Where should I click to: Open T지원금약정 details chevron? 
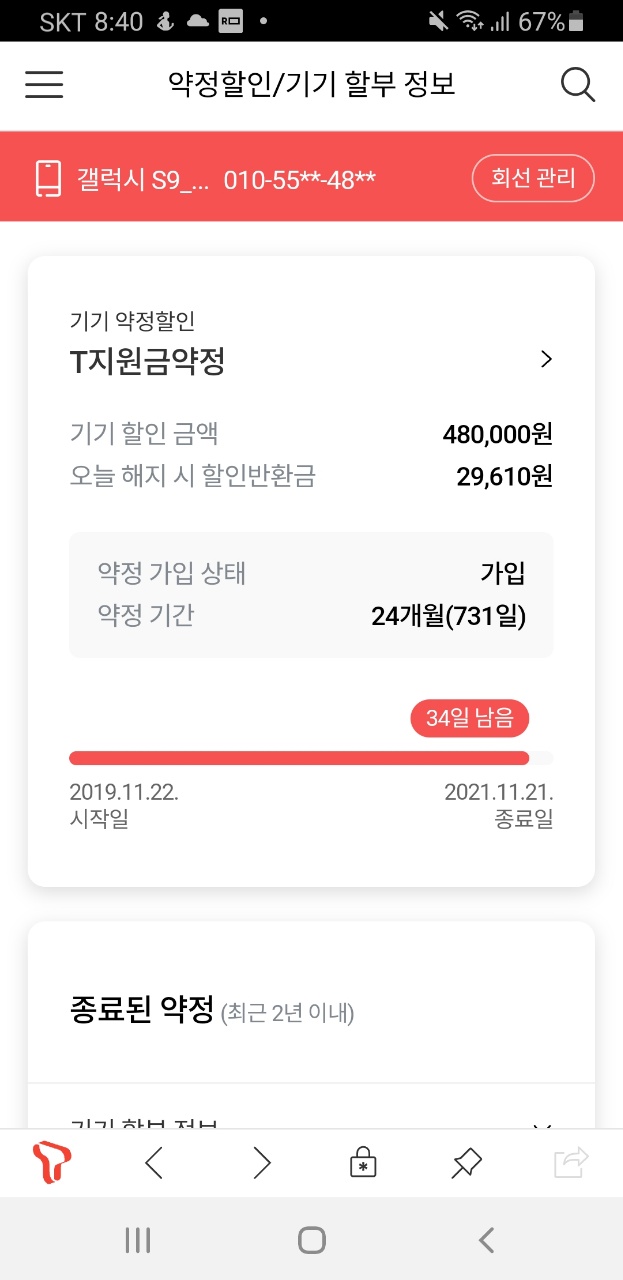tap(546, 360)
